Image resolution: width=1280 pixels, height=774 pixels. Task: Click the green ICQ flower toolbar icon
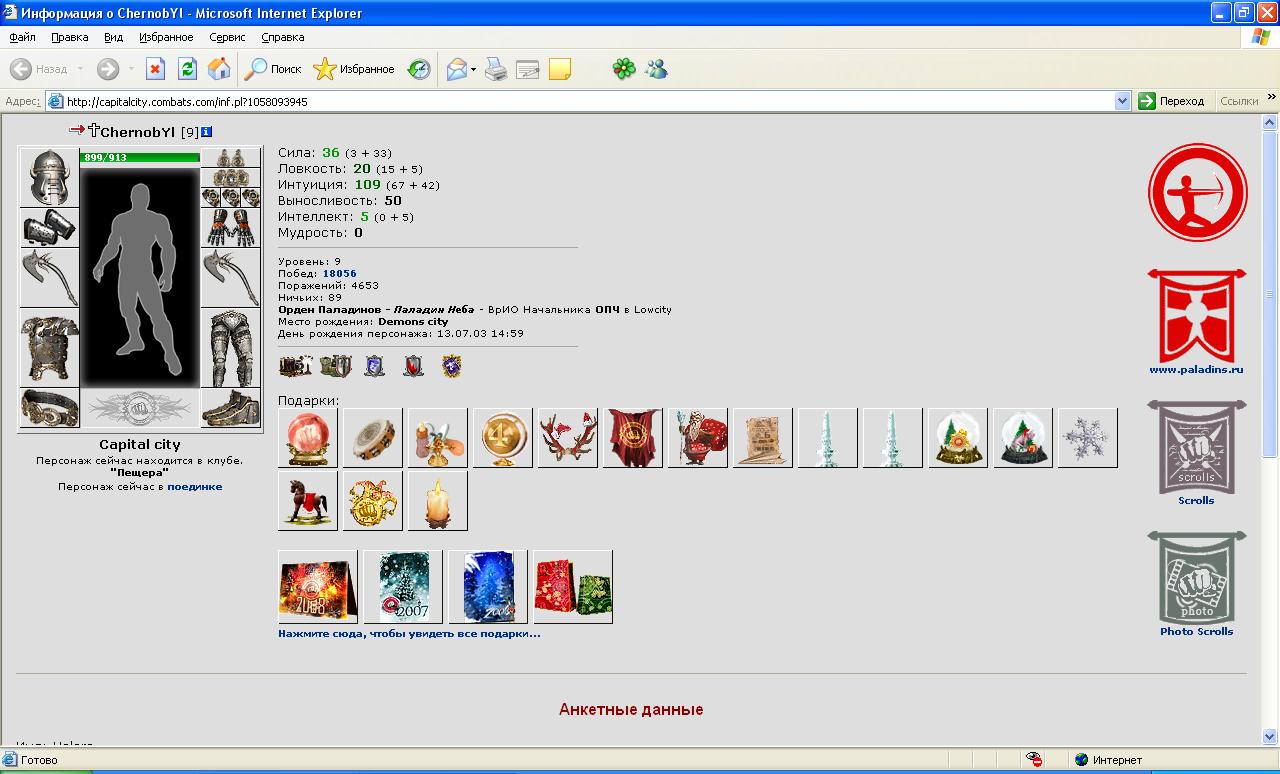[x=624, y=69]
